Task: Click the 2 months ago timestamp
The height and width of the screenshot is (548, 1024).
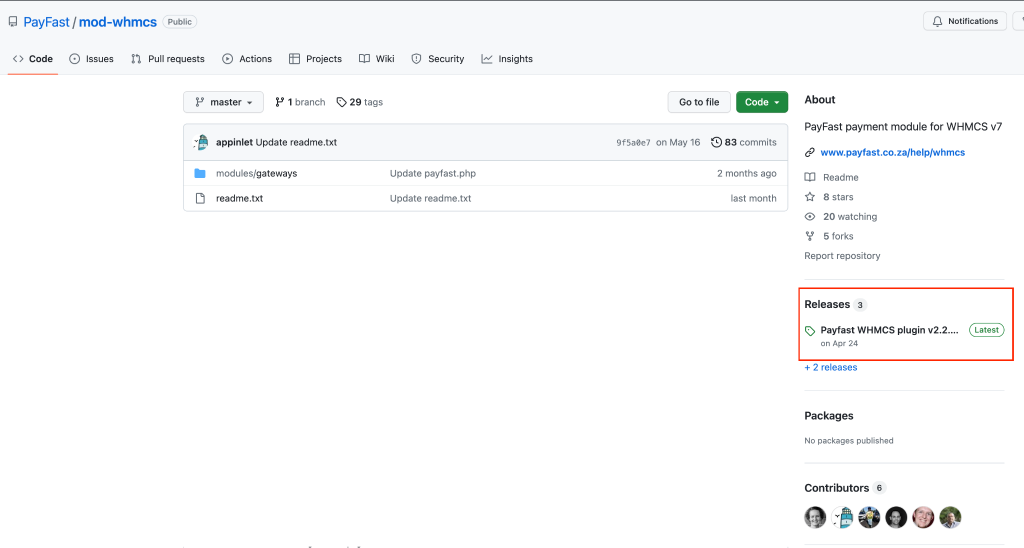Action: [746, 174]
